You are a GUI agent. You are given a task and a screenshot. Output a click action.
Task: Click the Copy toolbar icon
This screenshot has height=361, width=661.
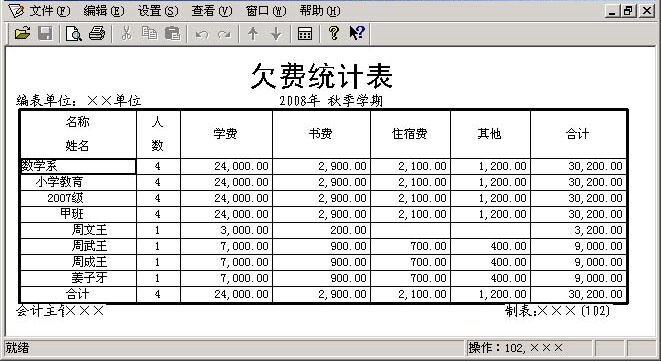149,33
